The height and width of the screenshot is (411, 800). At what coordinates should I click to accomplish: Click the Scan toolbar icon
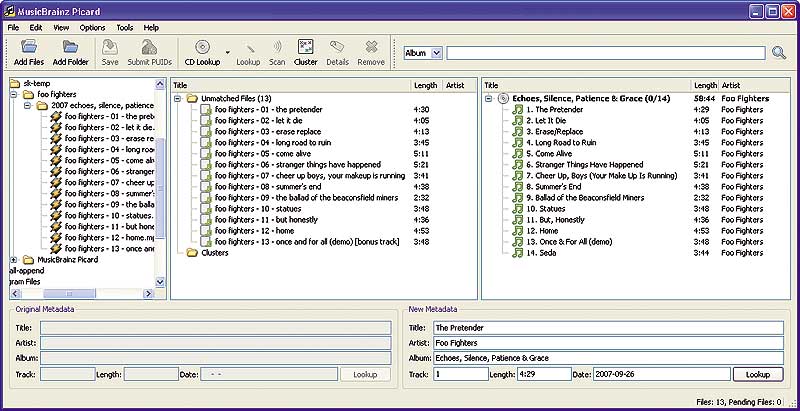277,47
